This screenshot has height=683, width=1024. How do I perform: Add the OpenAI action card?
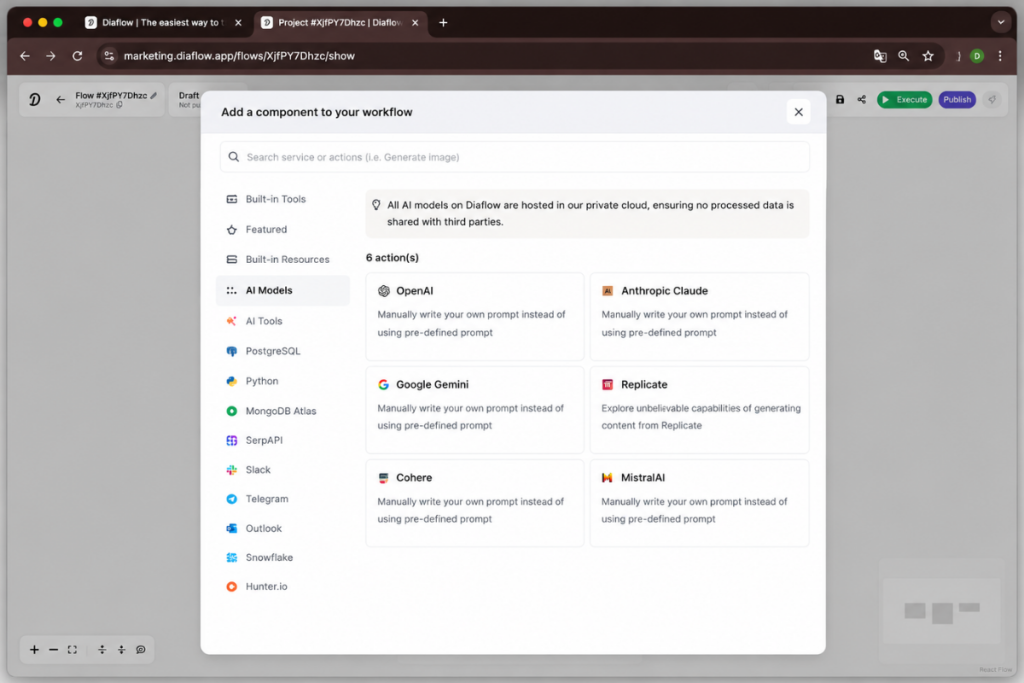[x=475, y=317]
